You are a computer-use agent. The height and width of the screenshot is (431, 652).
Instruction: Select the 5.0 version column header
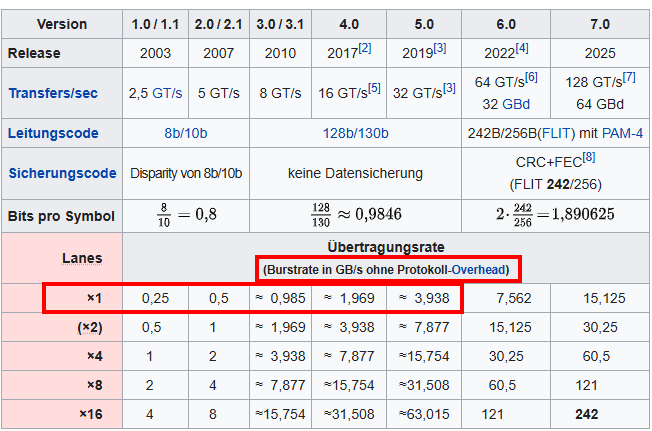[424, 24]
